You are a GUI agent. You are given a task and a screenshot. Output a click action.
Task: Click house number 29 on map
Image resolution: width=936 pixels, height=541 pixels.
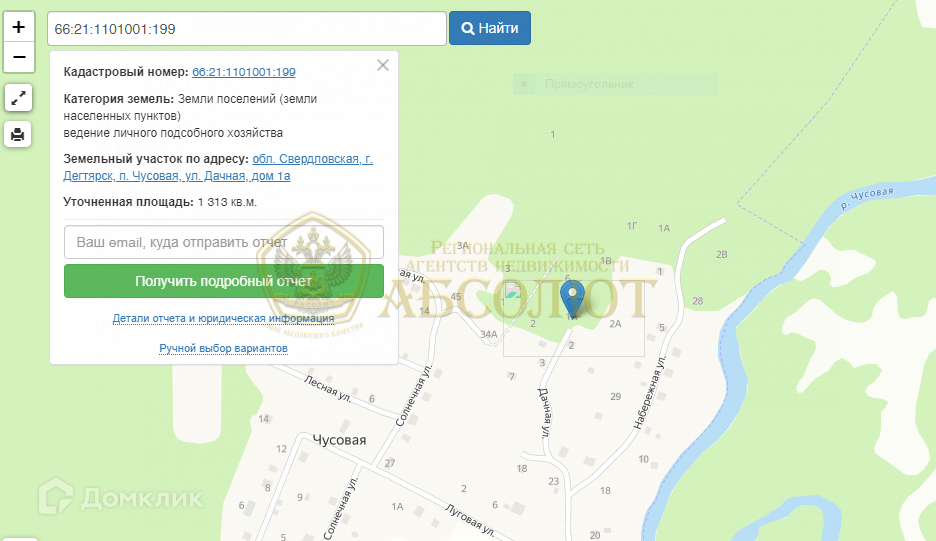[615, 396]
